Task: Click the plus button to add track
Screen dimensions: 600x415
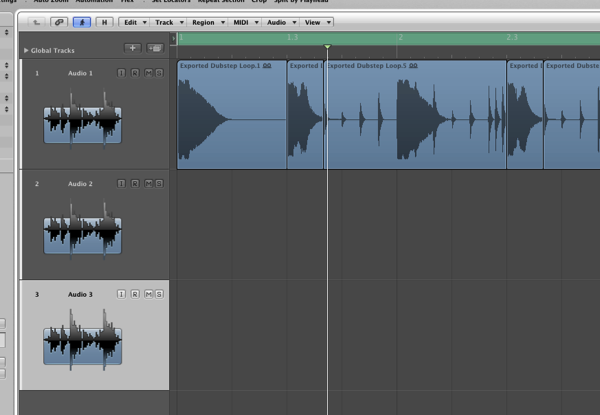Action: pyautogui.click(x=132, y=48)
